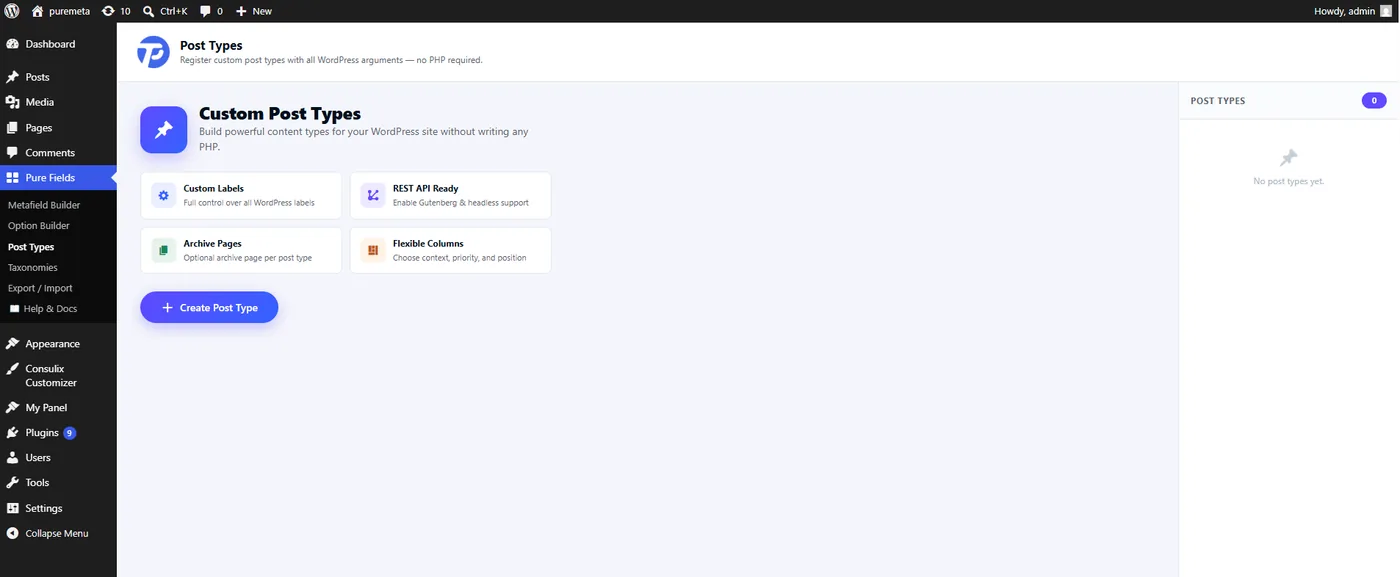Click the Pure Fields grid icon
This screenshot has width=1400, height=577.
point(12,178)
